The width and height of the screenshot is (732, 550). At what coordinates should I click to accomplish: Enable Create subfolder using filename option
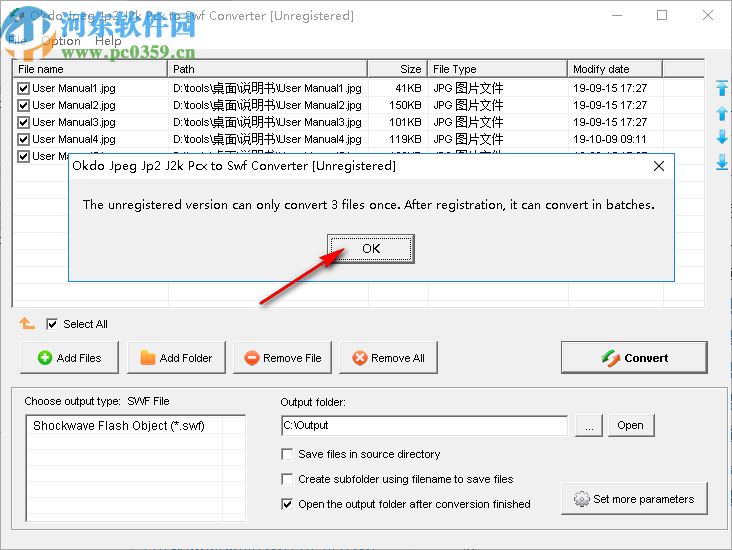[x=287, y=479]
